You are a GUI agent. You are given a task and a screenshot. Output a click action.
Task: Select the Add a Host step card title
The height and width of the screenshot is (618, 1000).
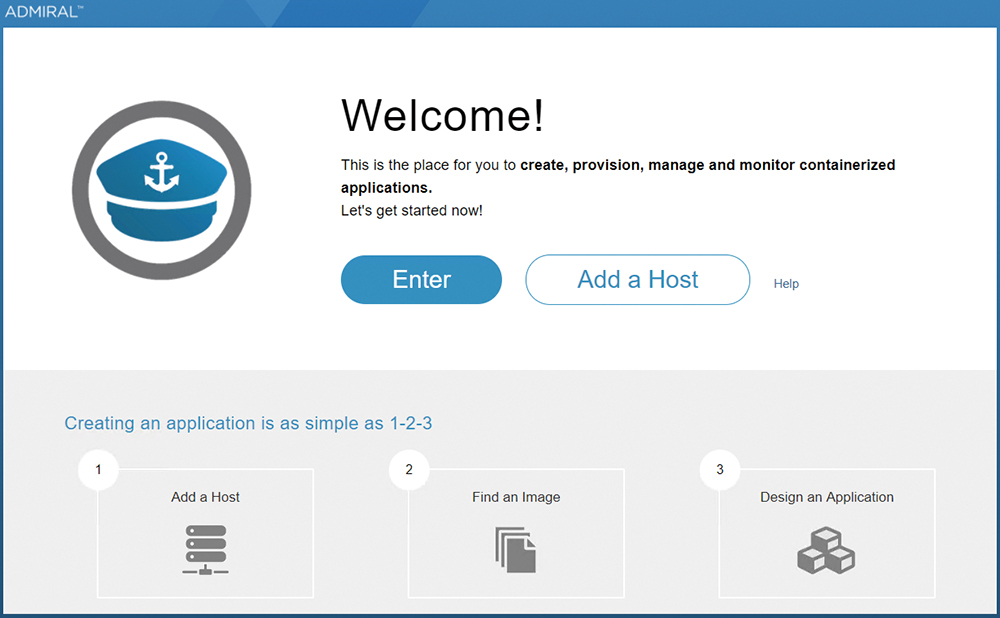click(205, 497)
